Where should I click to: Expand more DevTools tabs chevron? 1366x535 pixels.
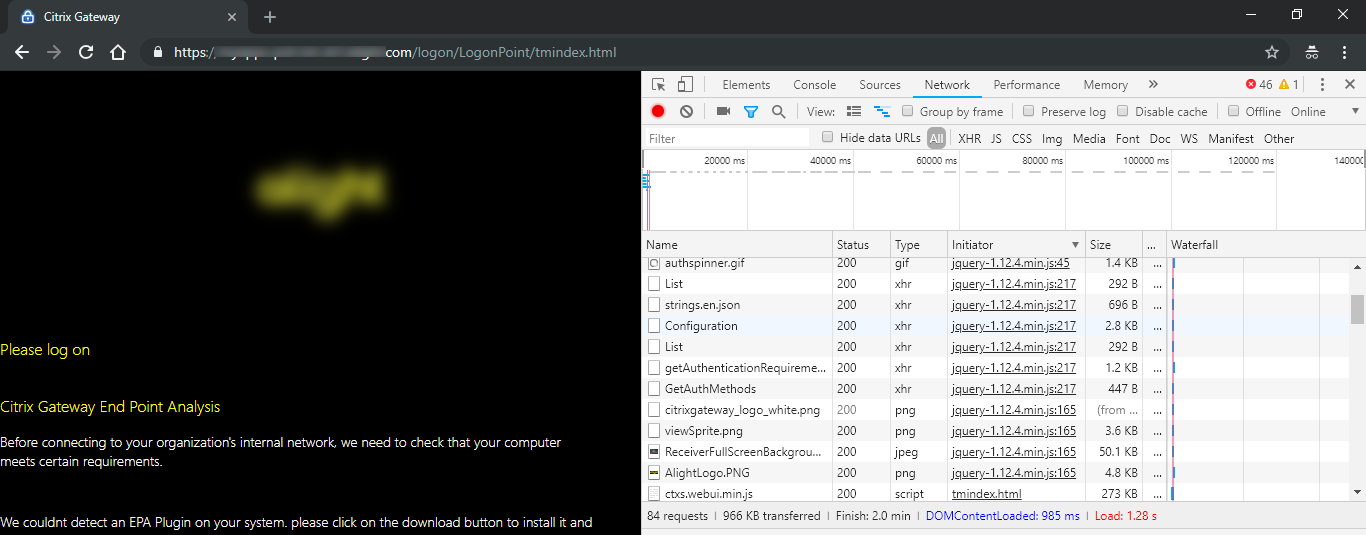pyautogui.click(x=1153, y=85)
